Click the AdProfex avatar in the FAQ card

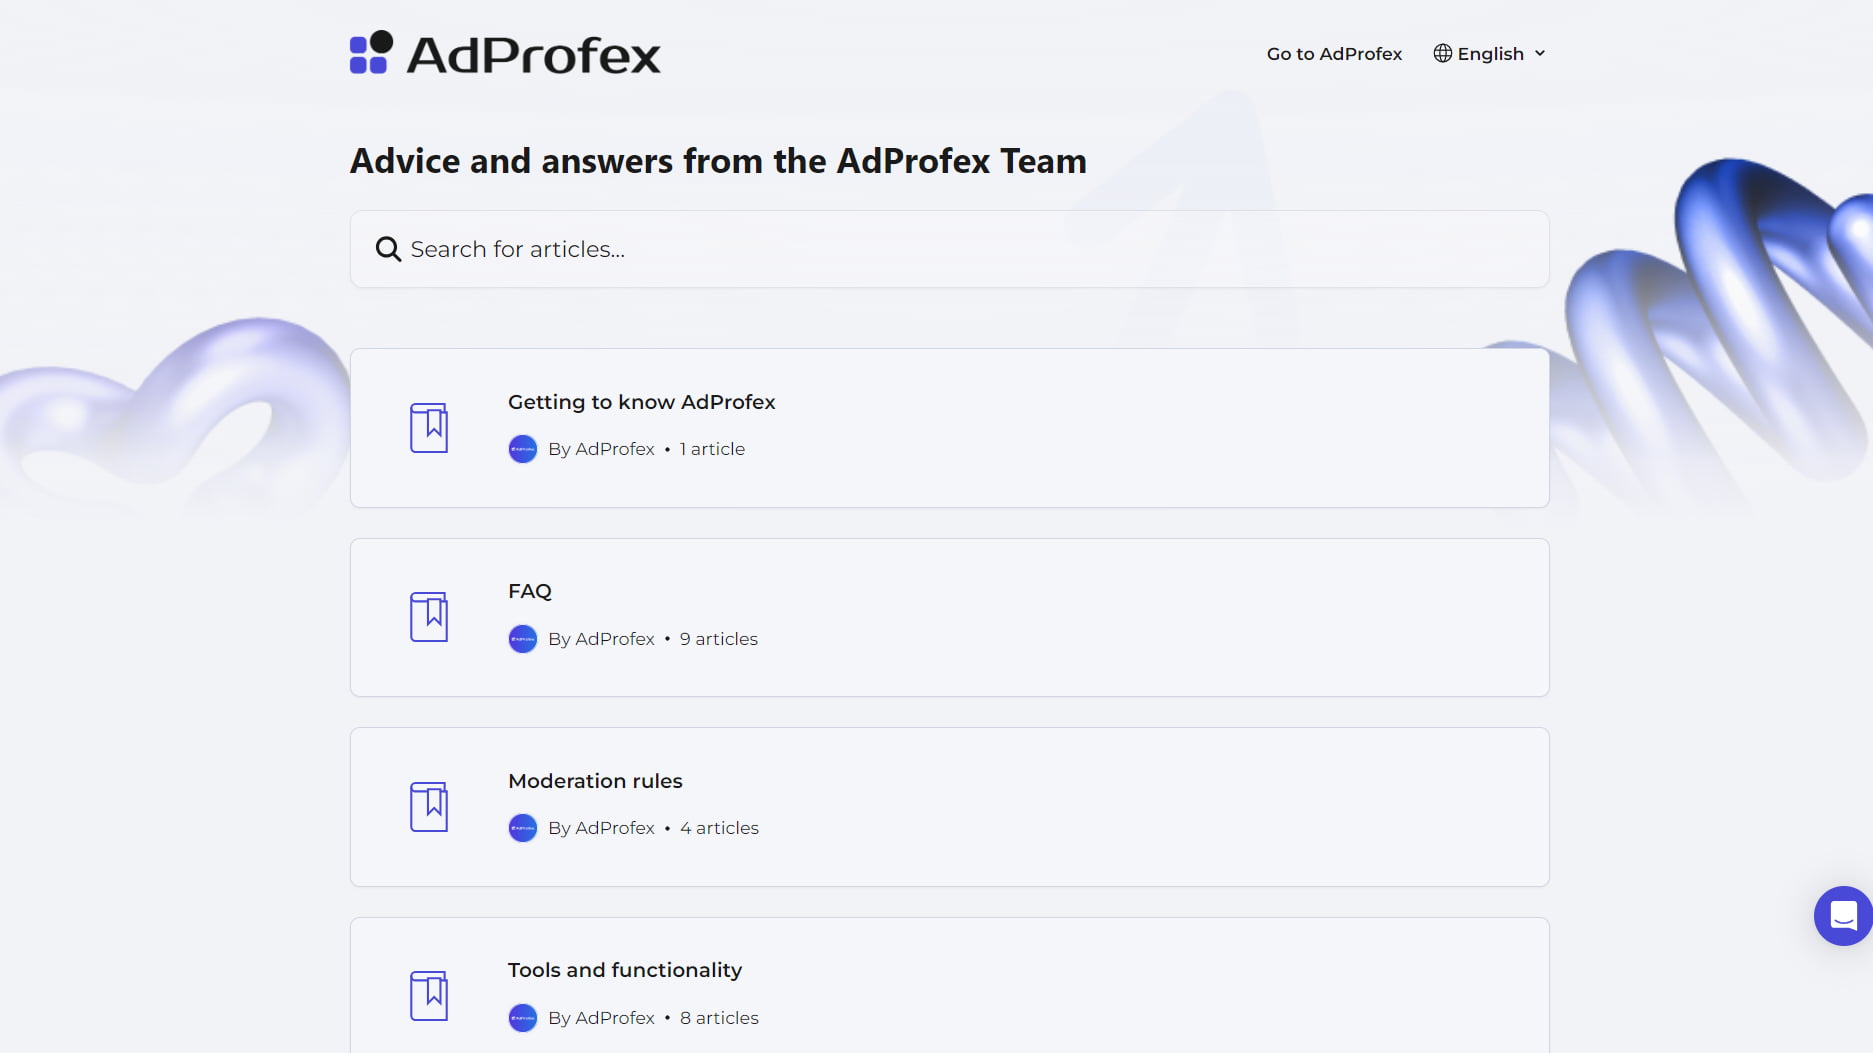[x=523, y=639]
